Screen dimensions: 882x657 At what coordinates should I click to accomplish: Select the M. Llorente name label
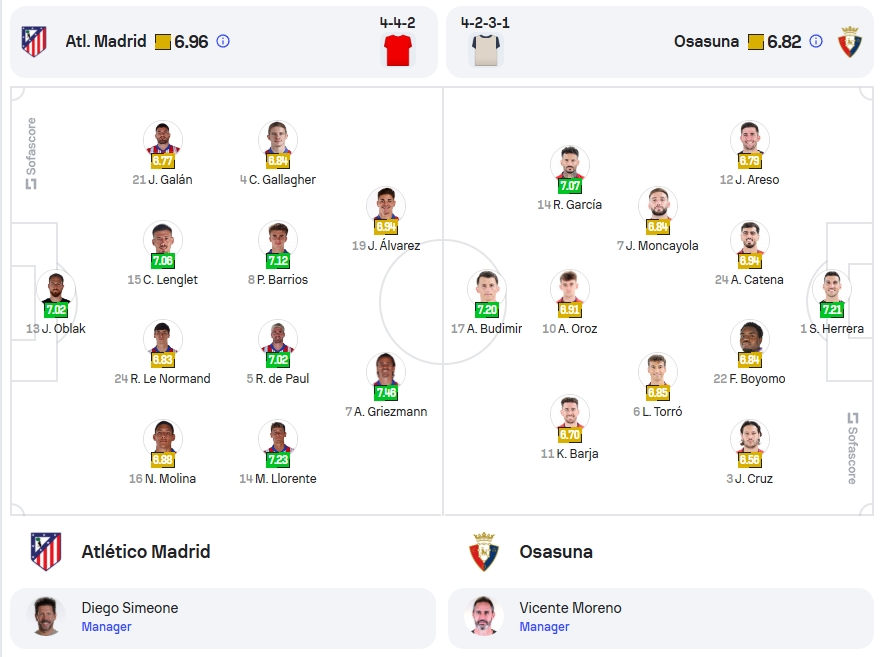click(286, 479)
